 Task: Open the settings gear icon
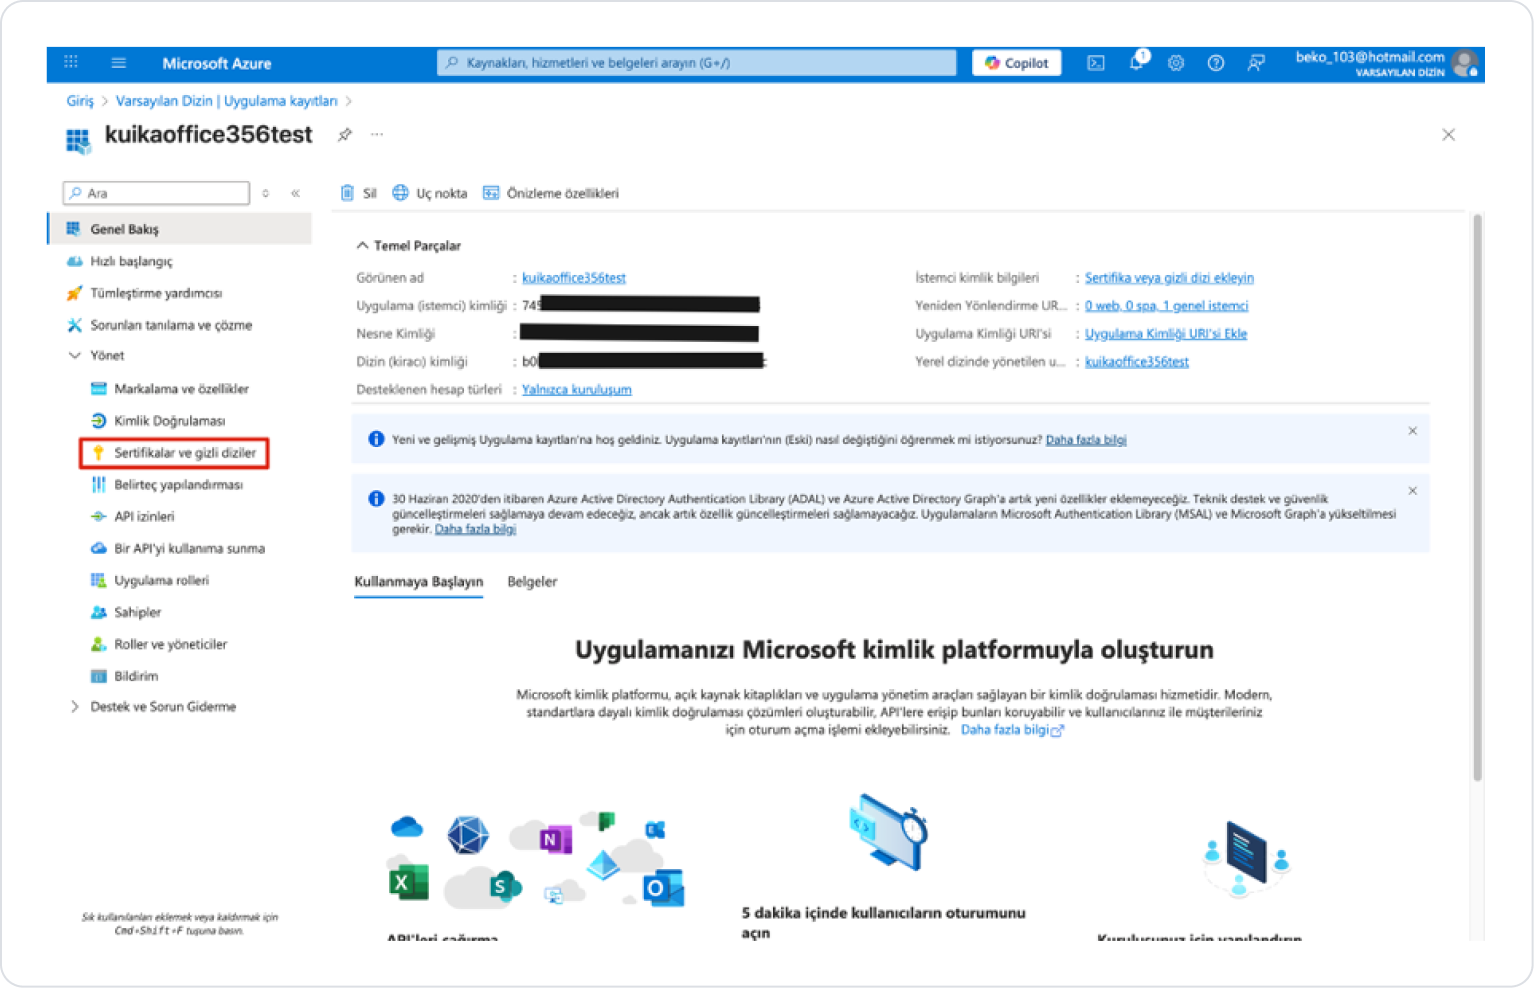[x=1176, y=63]
